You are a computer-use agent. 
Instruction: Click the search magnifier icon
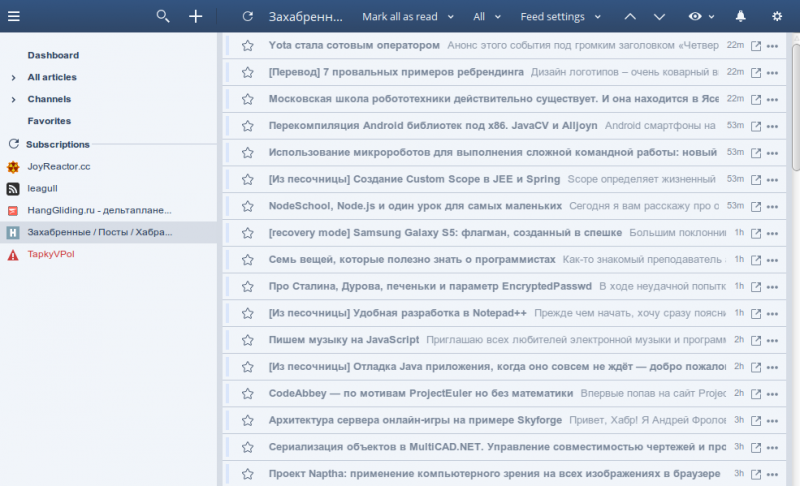[x=163, y=16]
